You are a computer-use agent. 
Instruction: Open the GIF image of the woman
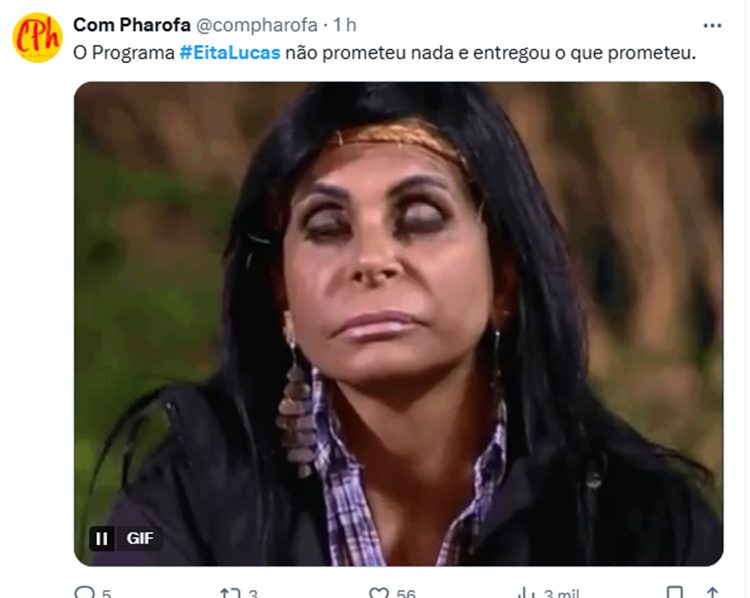(x=398, y=324)
